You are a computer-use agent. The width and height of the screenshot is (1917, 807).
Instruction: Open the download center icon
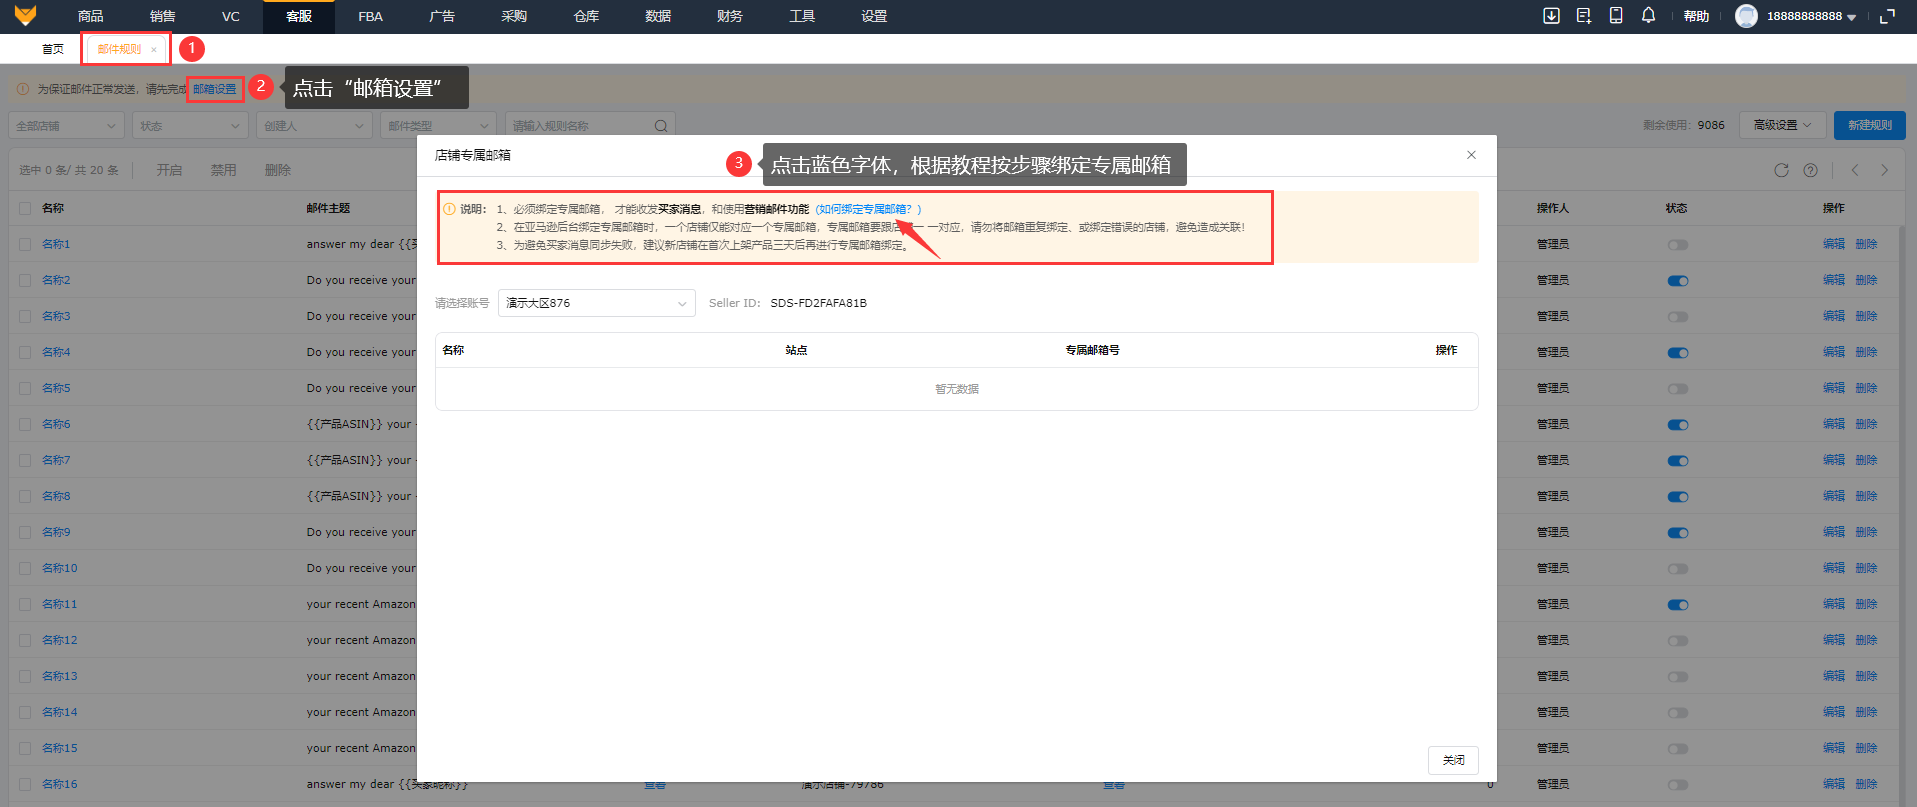(x=1551, y=16)
